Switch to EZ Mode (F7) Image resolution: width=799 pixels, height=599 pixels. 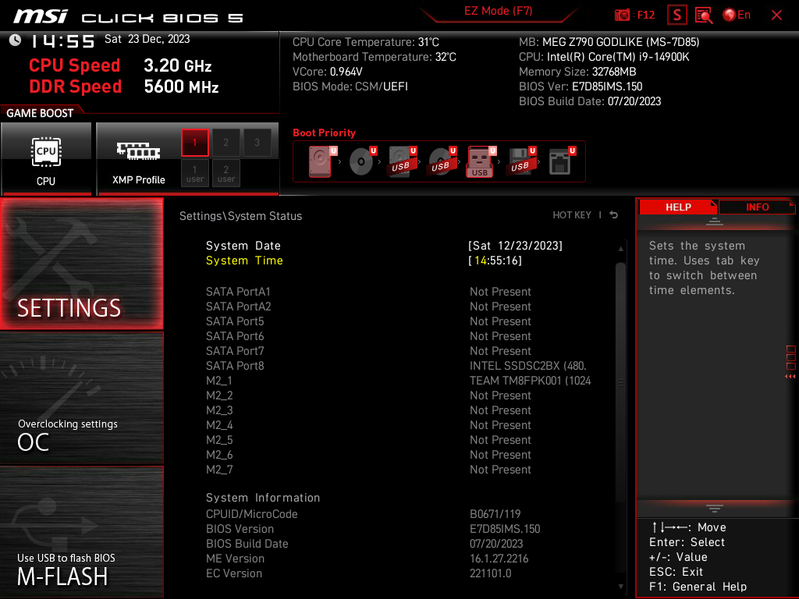(498, 11)
